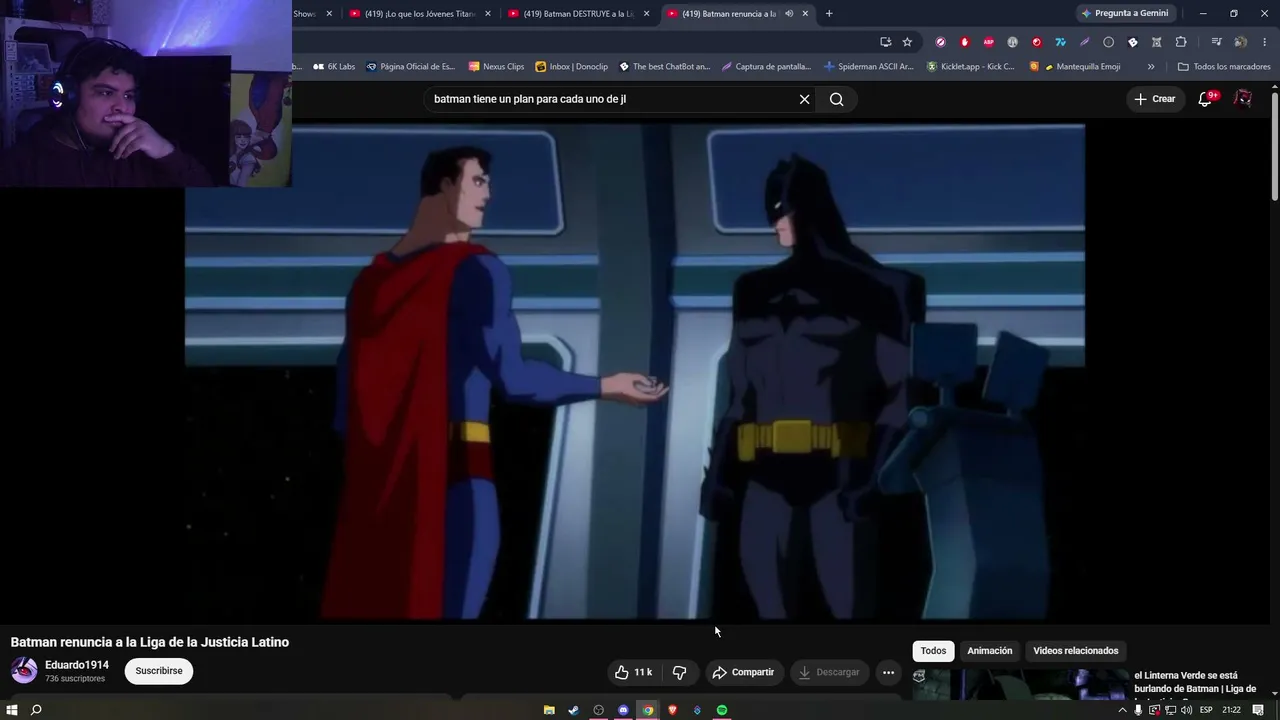Open the three-dot more actions menu under video
The height and width of the screenshot is (720, 1280).
888,672
